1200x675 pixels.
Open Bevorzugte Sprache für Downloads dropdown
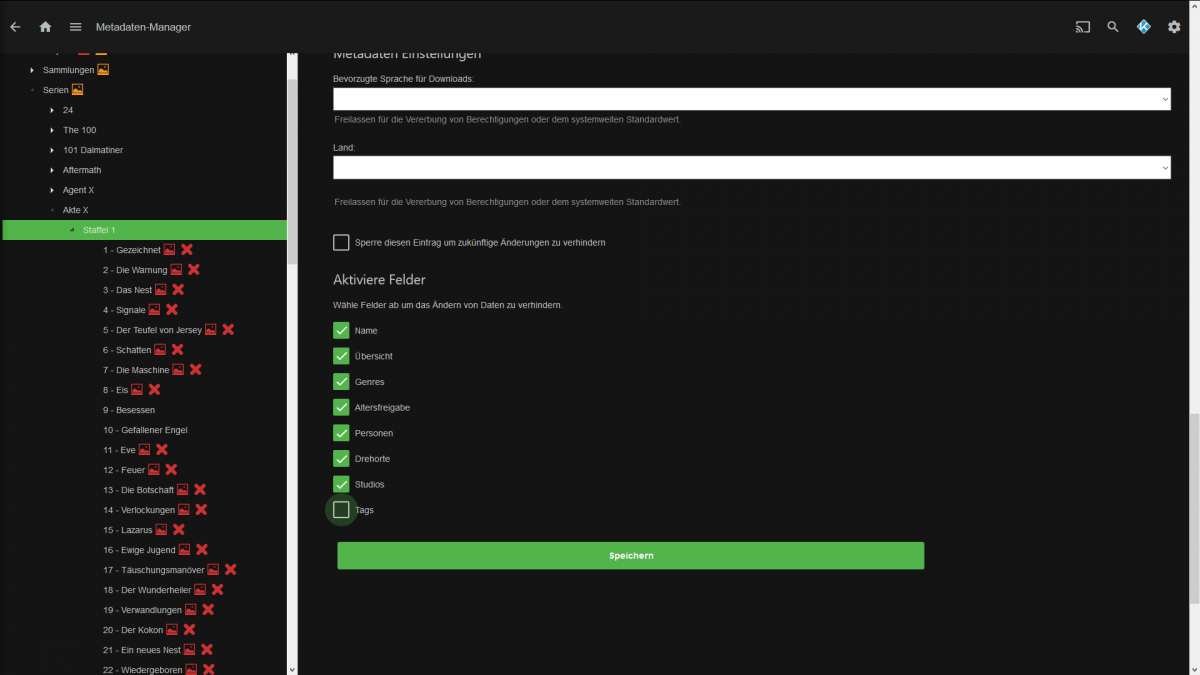click(751, 99)
